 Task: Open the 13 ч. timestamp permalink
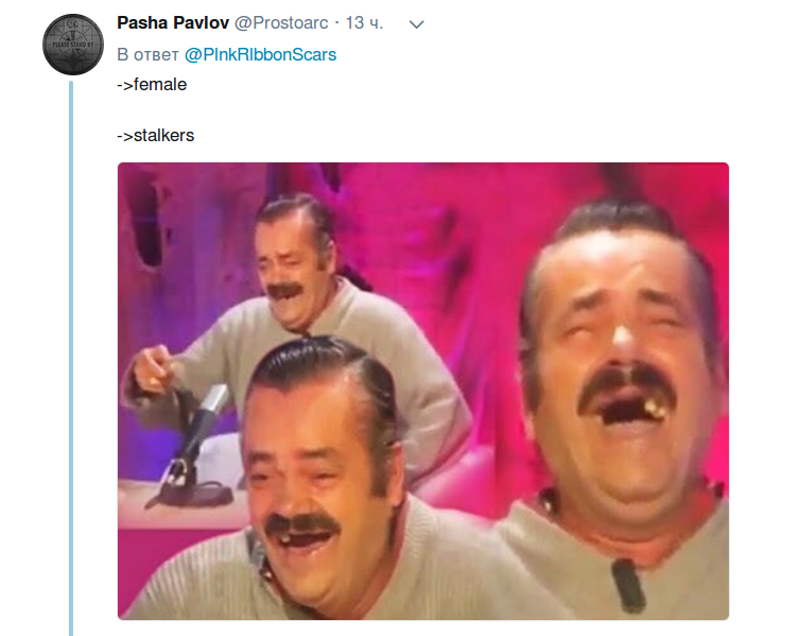[x=364, y=23]
